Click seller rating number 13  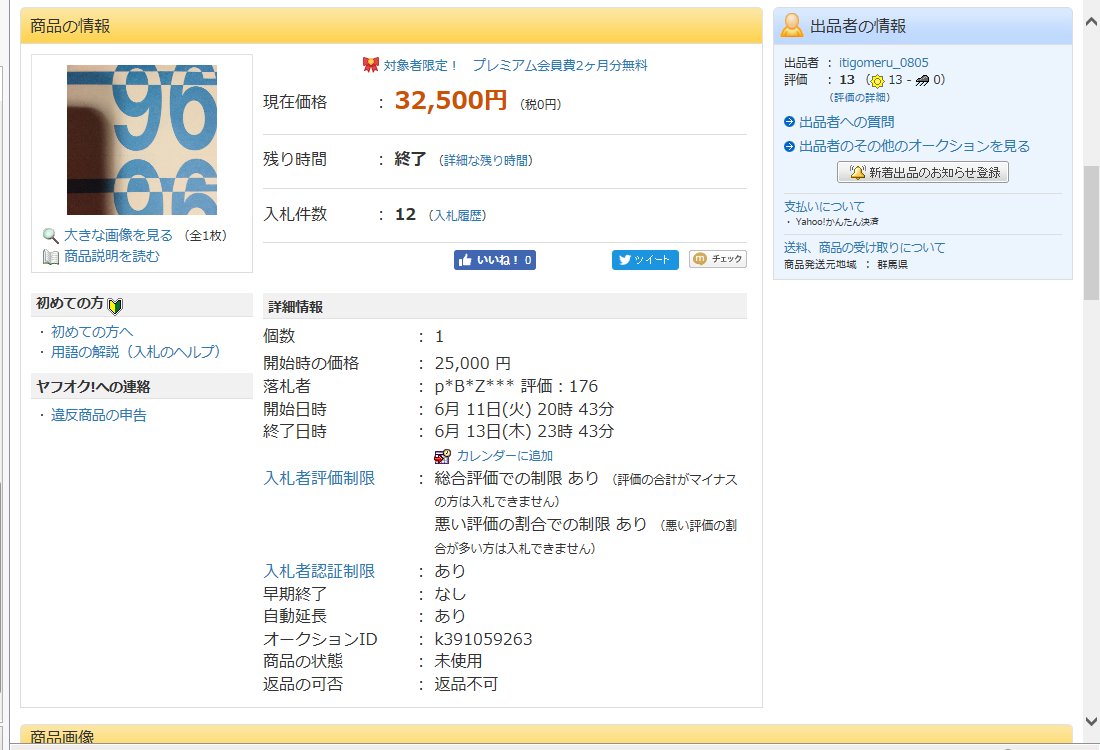(847, 80)
